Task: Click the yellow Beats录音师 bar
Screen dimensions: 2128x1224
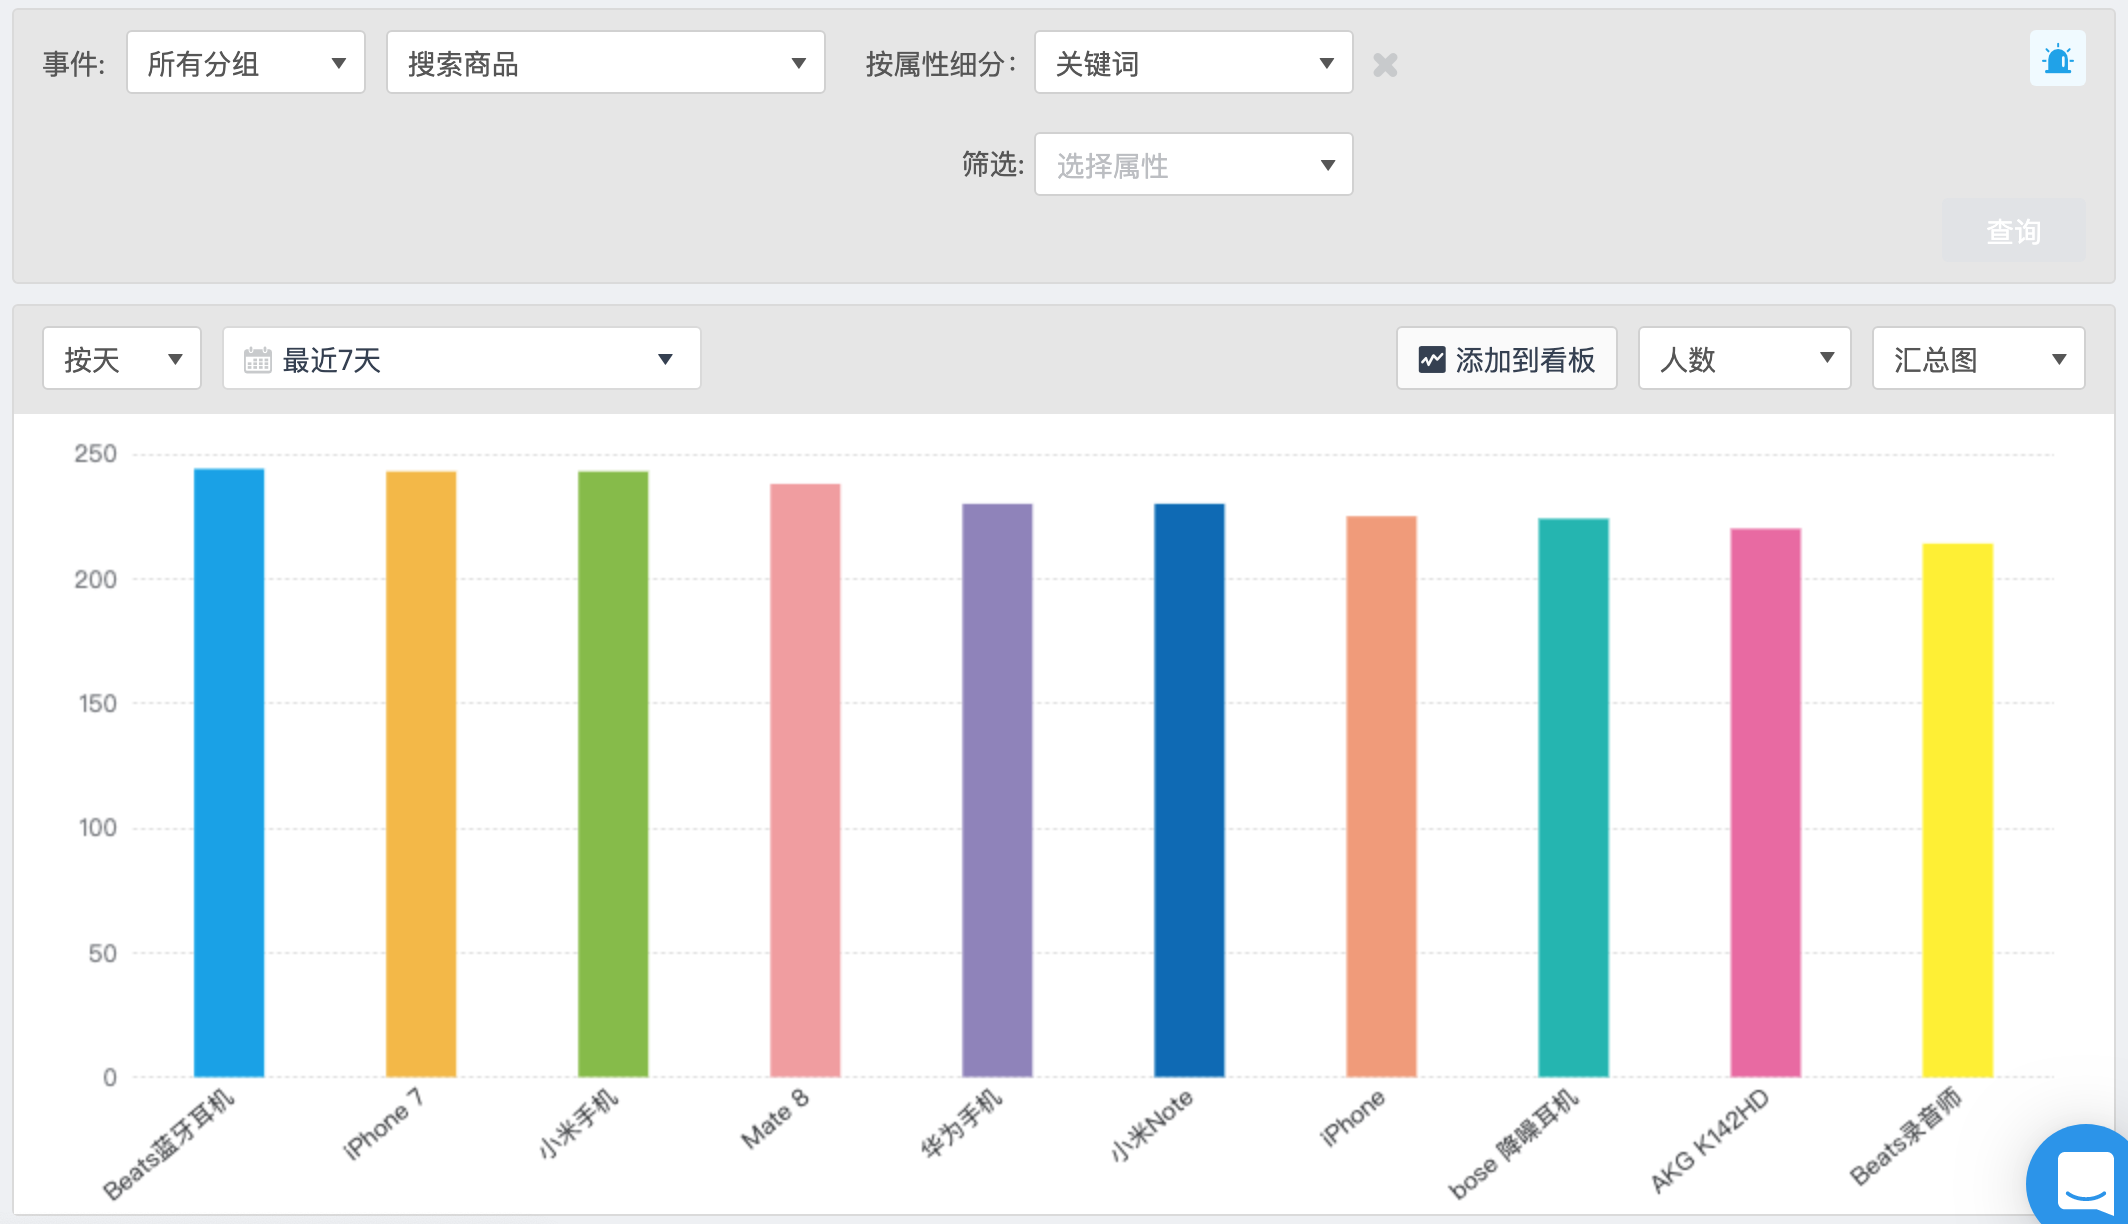Action: click(1957, 810)
